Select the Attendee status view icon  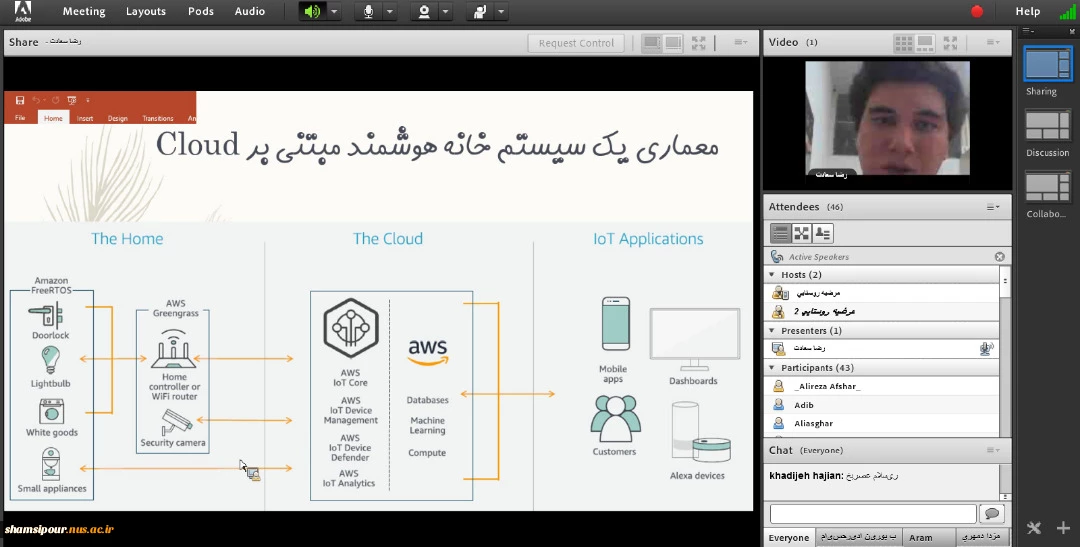tap(823, 234)
